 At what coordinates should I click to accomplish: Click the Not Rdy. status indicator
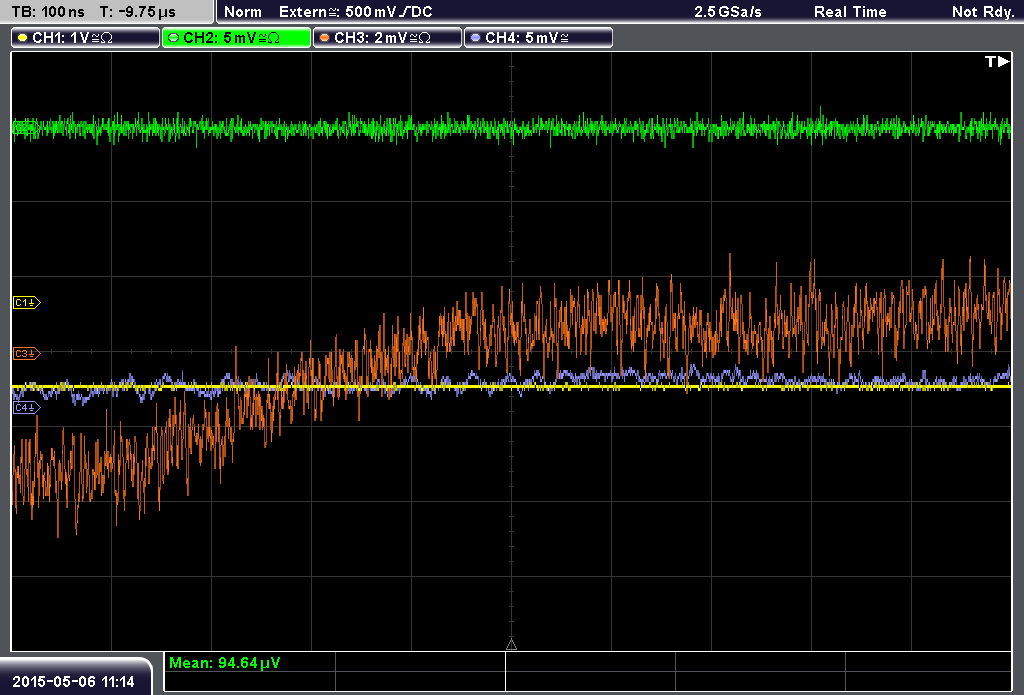coord(983,12)
